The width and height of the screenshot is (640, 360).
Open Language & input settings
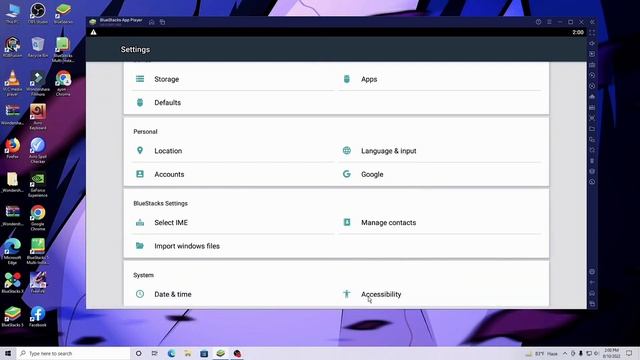tap(440, 151)
